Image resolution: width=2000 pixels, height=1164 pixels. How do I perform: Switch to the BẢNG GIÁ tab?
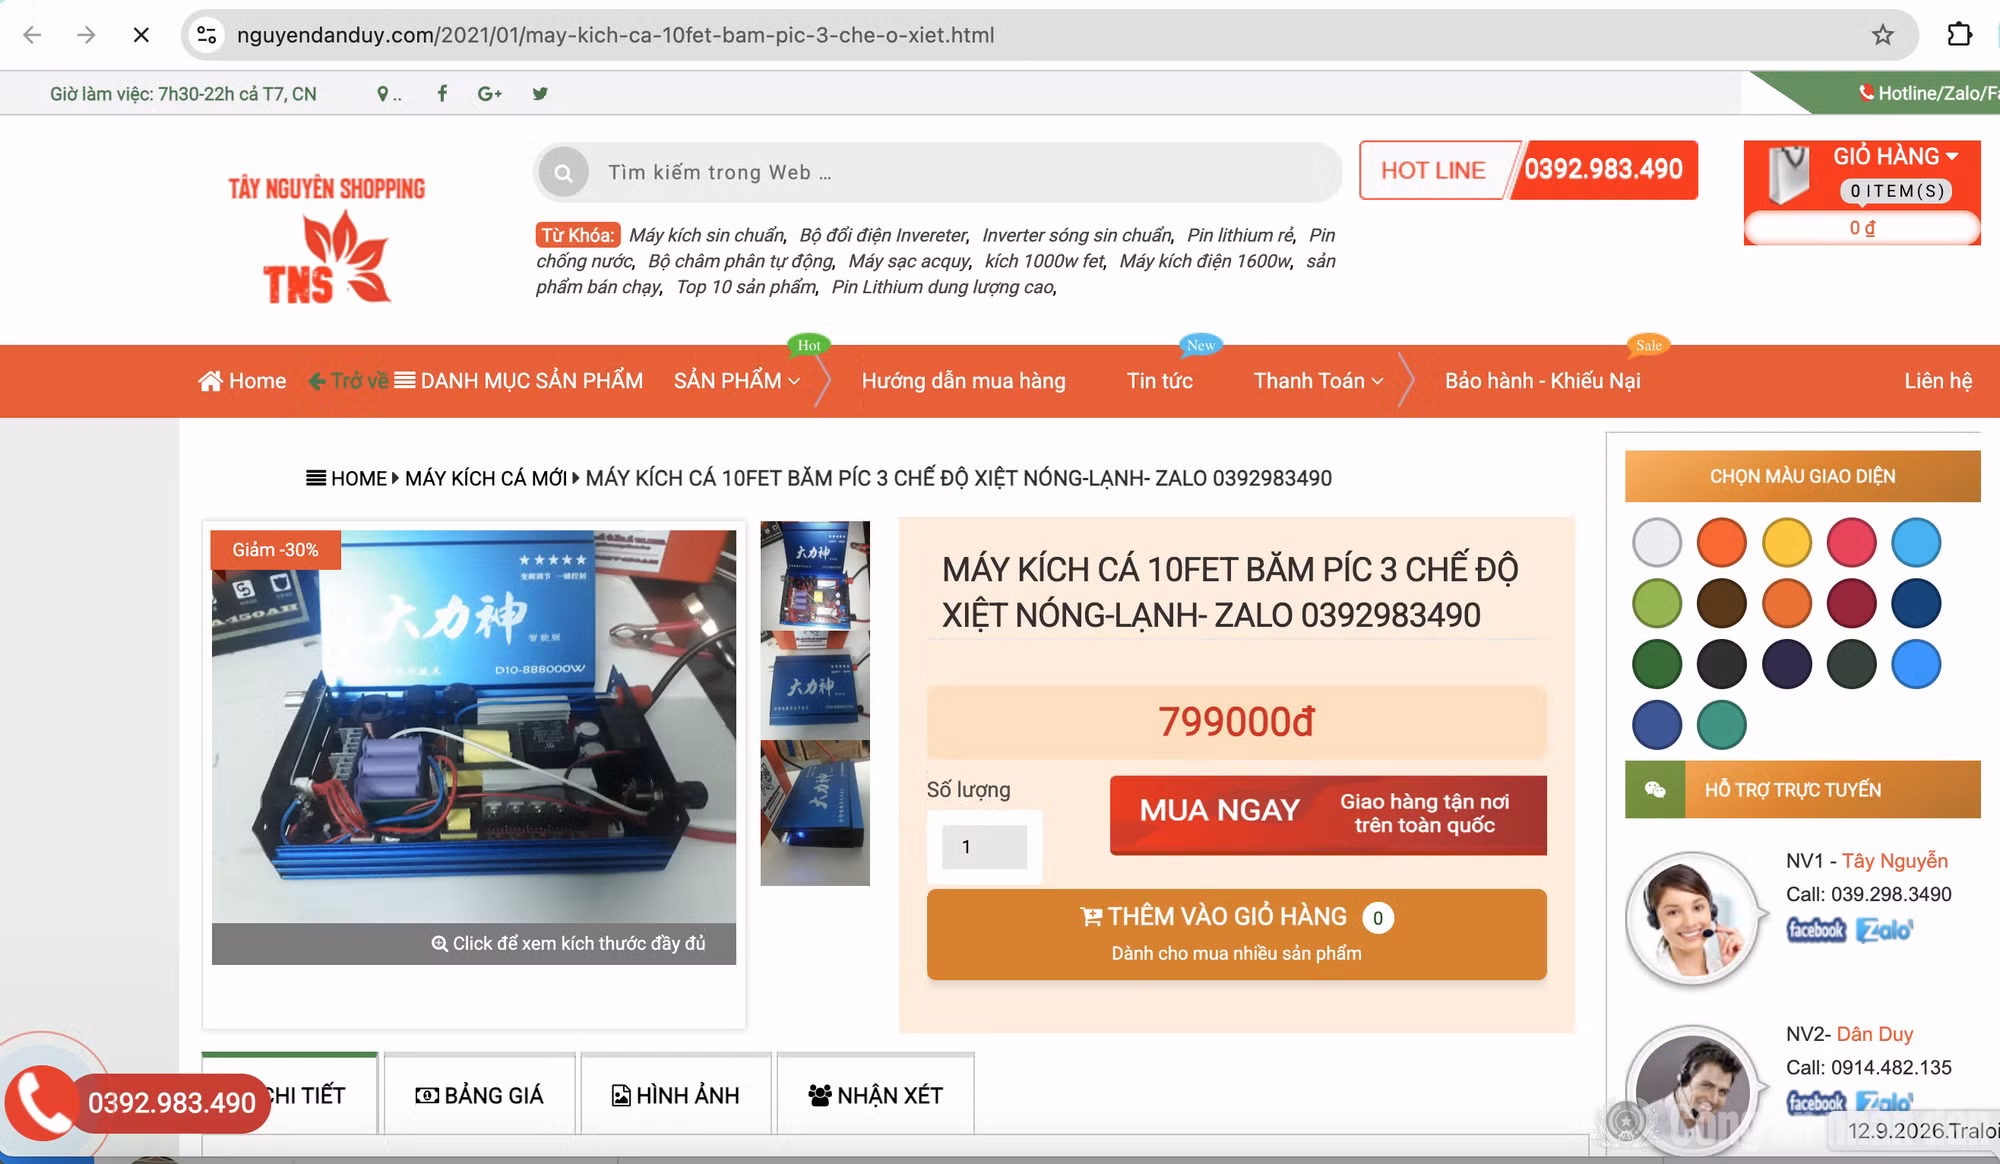480,1095
